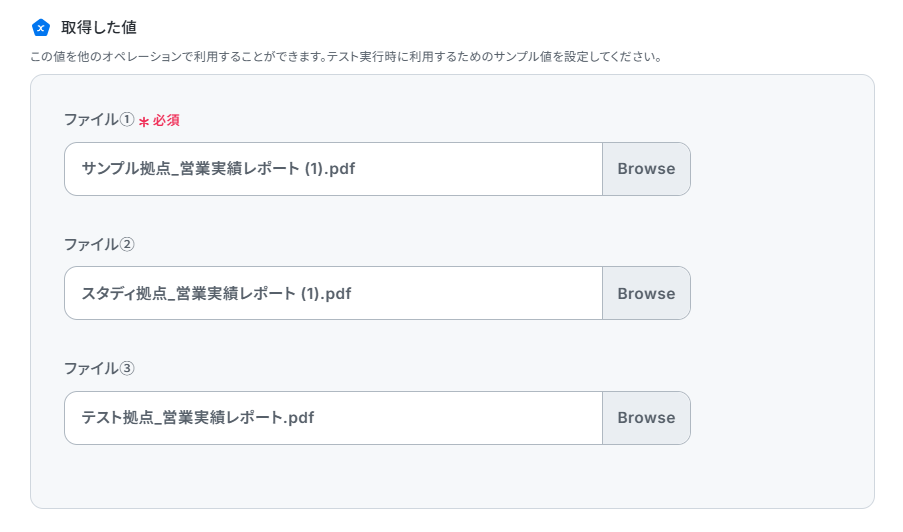Select the ファイル② file input field
The image size is (903, 532).
tap(333, 293)
